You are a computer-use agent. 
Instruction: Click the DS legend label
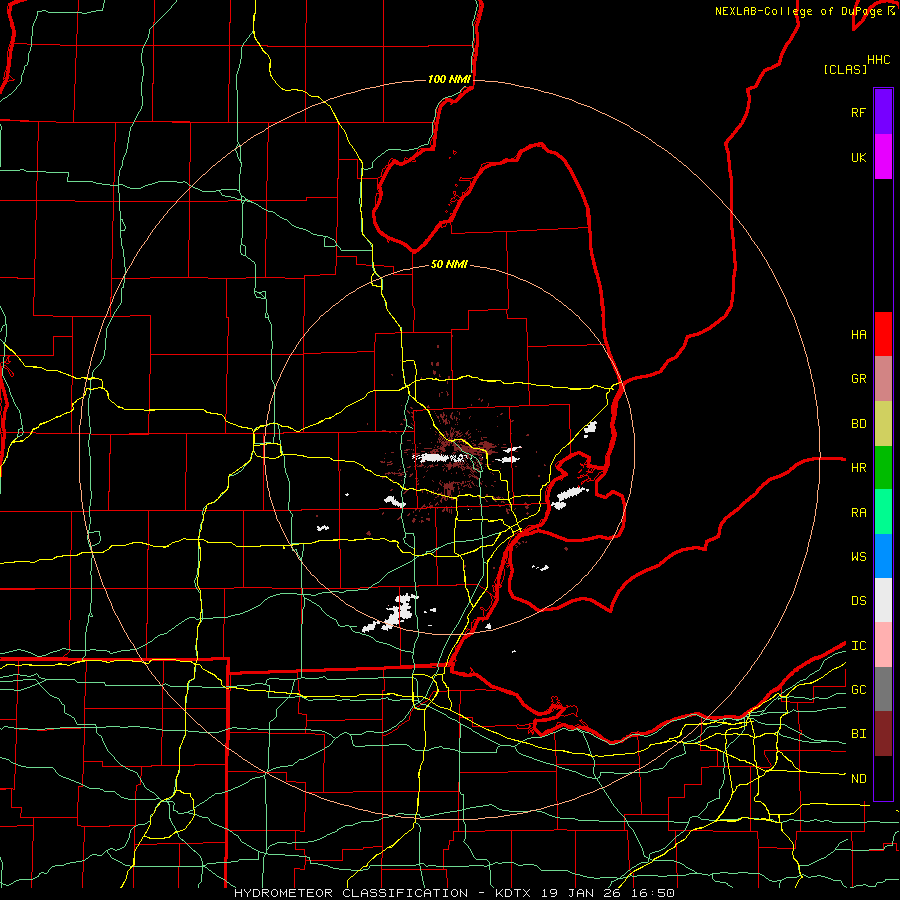[x=858, y=600]
